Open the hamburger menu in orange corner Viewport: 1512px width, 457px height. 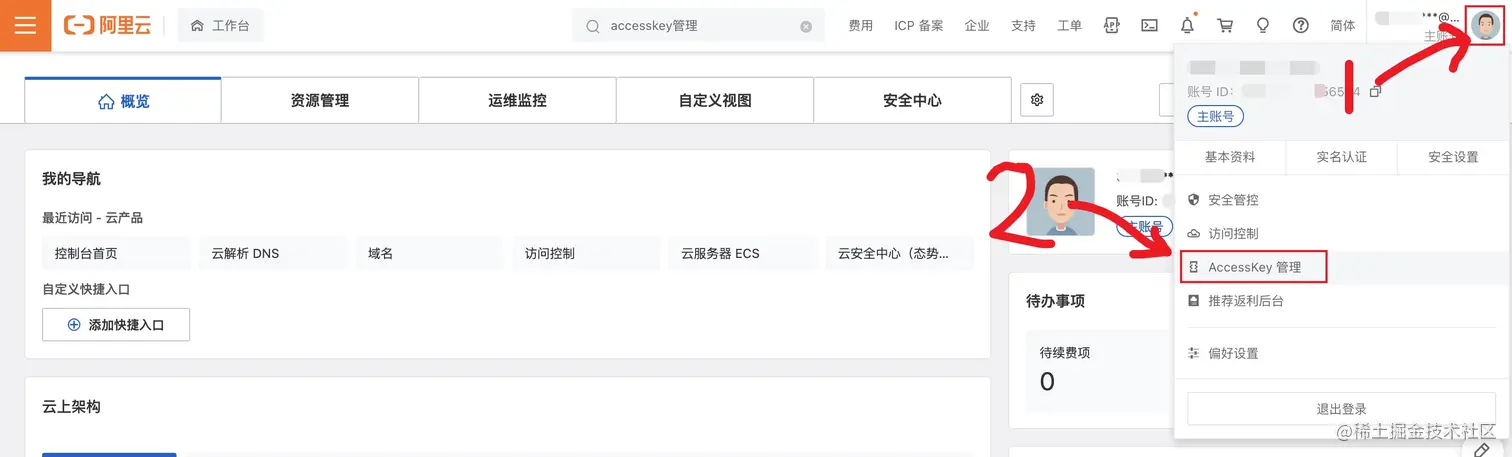[25, 25]
